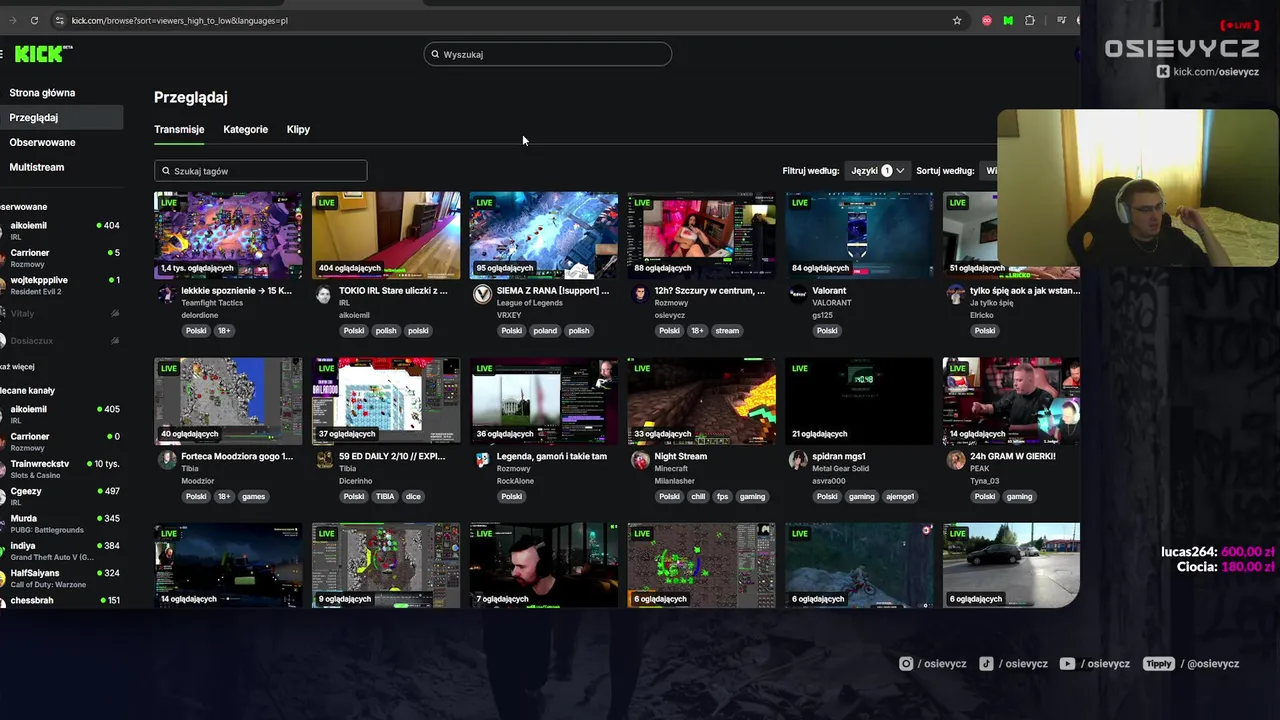Click the poland tag on VRXEY stream
The image size is (1280, 720).
pyautogui.click(x=545, y=331)
